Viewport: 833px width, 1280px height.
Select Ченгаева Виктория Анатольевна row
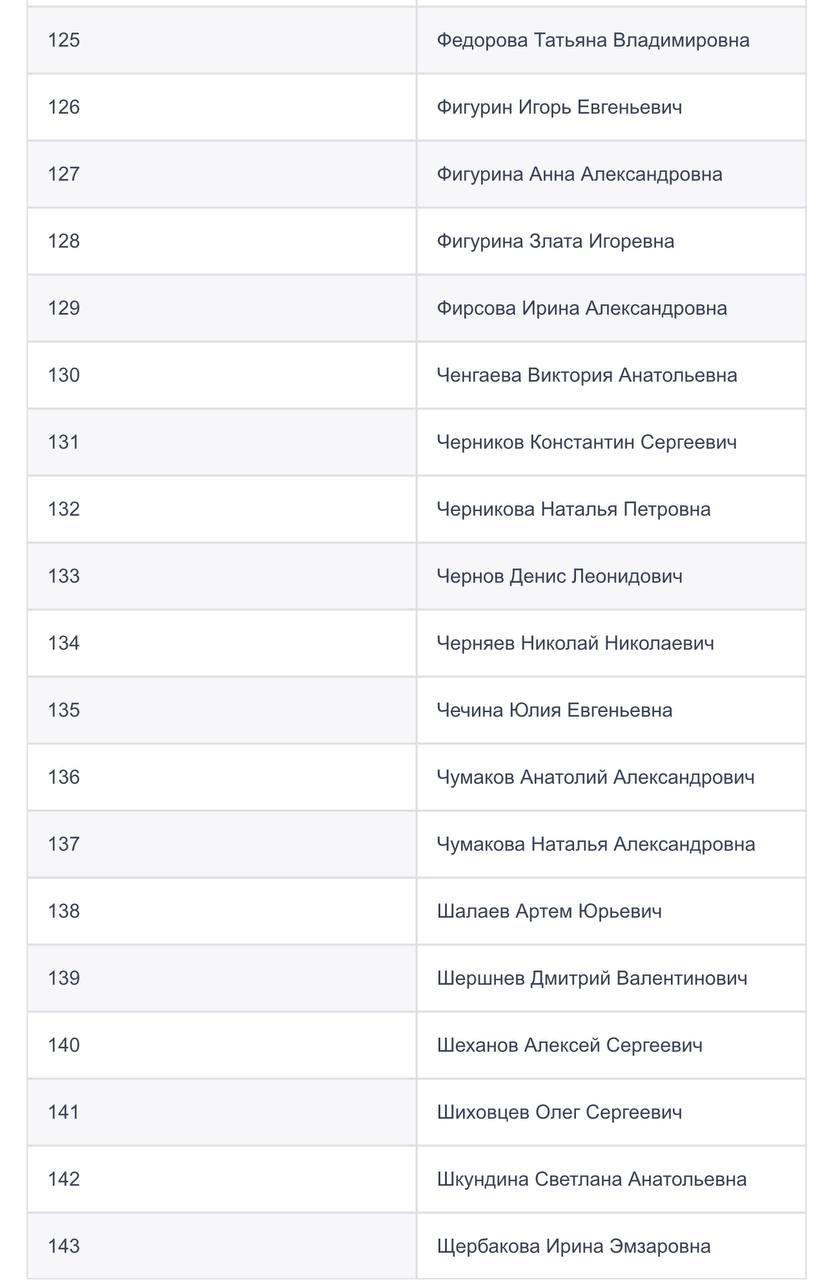point(586,375)
